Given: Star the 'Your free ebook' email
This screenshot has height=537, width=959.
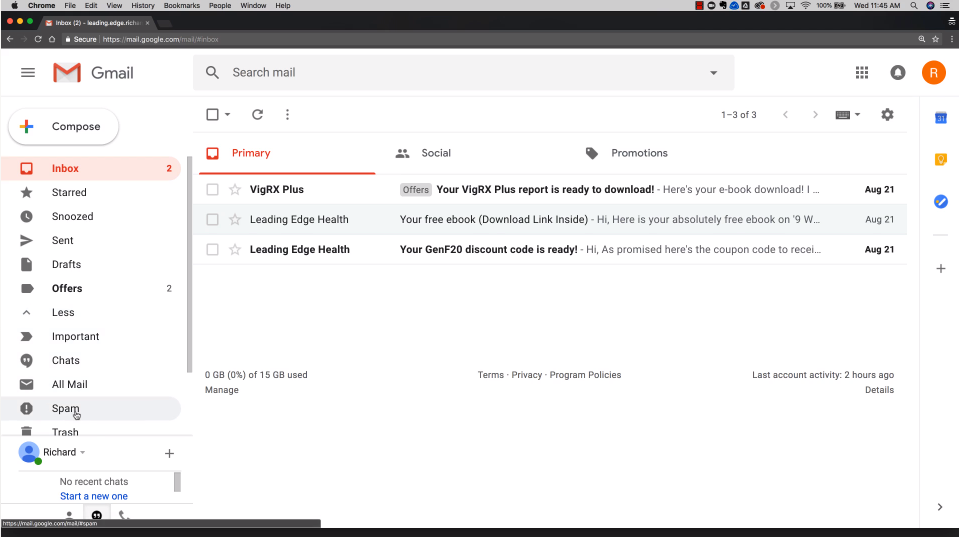Looking at the screenshot, I should click(x=235, y=220).
